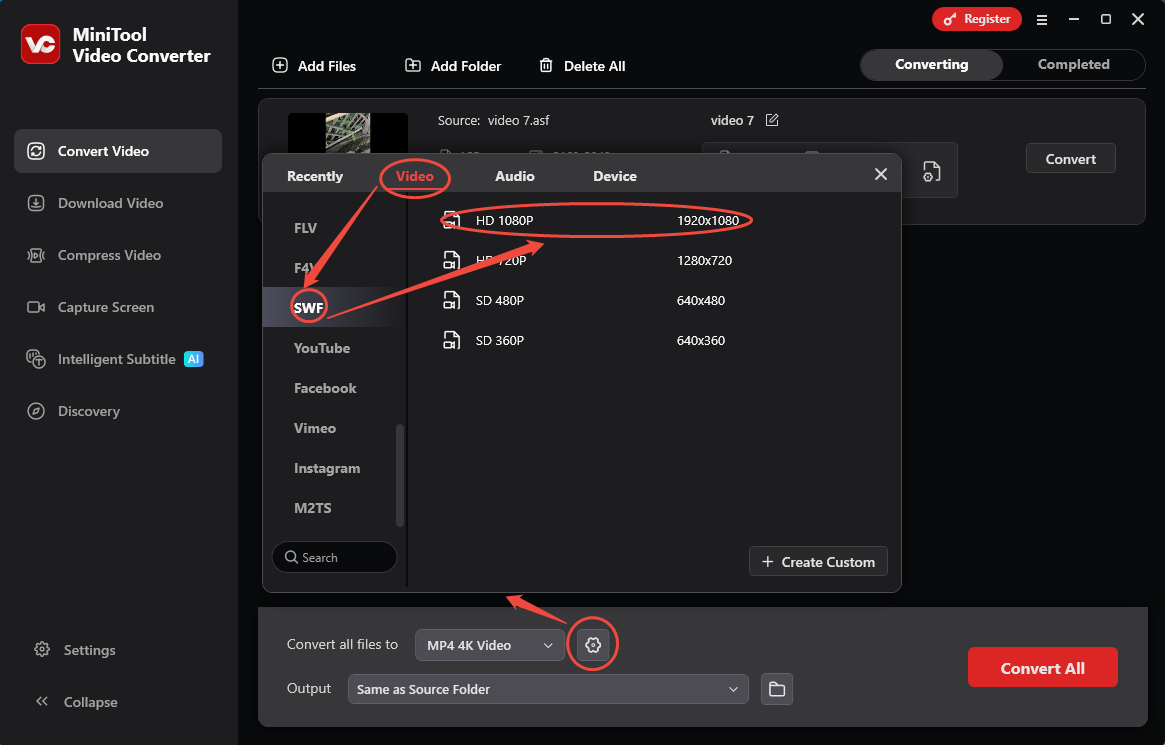The width and height of the screenshot is (1165, 745).
Task: Rename video 7 using the pencil icon
Action: (x=772, y=119)
